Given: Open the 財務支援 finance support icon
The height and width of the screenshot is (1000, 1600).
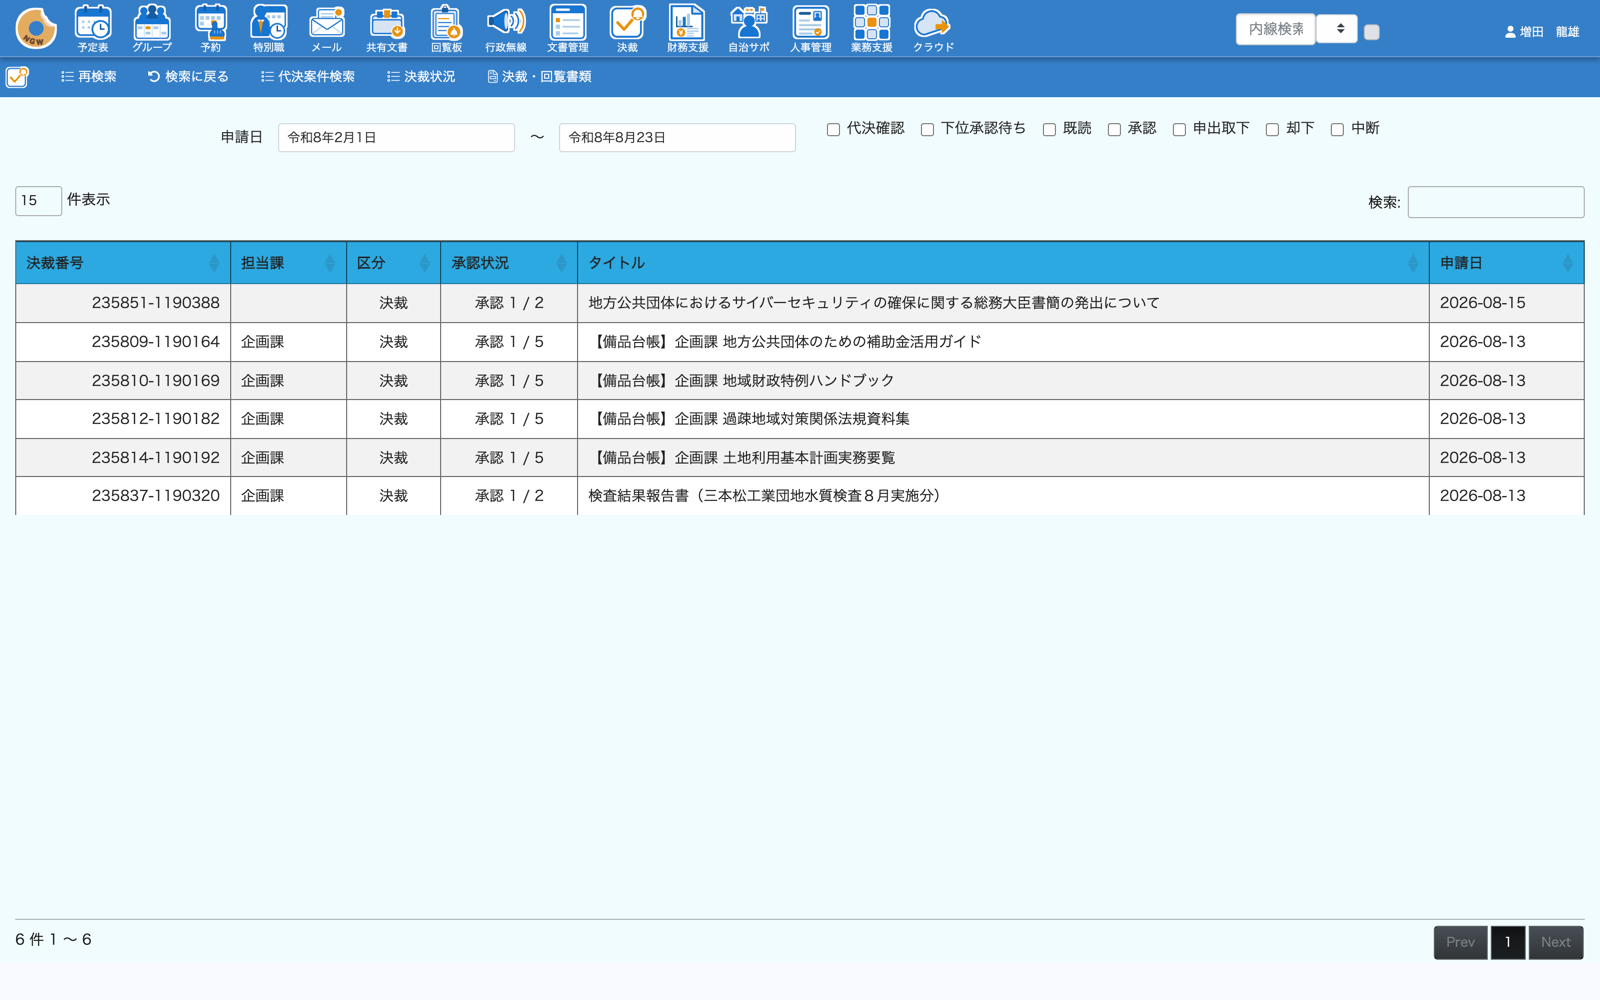Looking at the screenshot, I should [687, 28].
